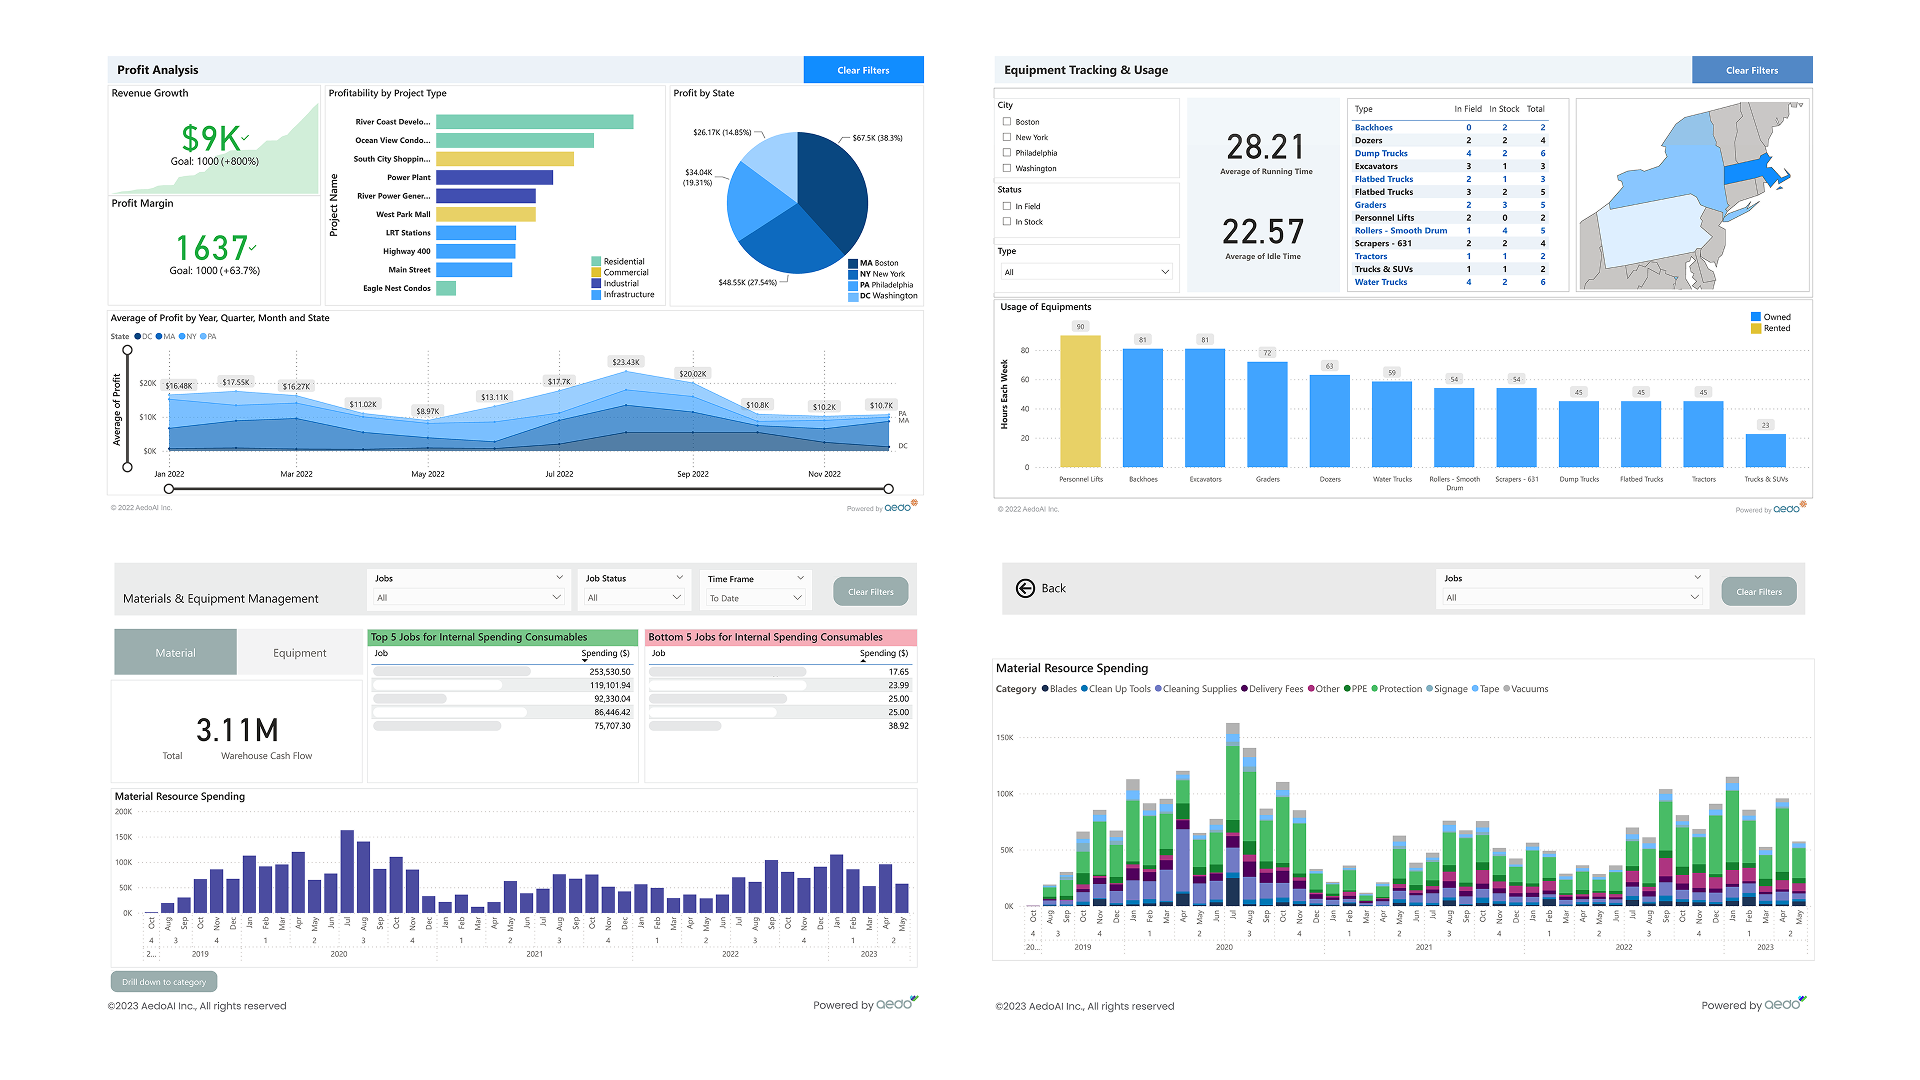Select the Material tab
This screenshot has height=1080, width=1920.
(x=176, y=653)
